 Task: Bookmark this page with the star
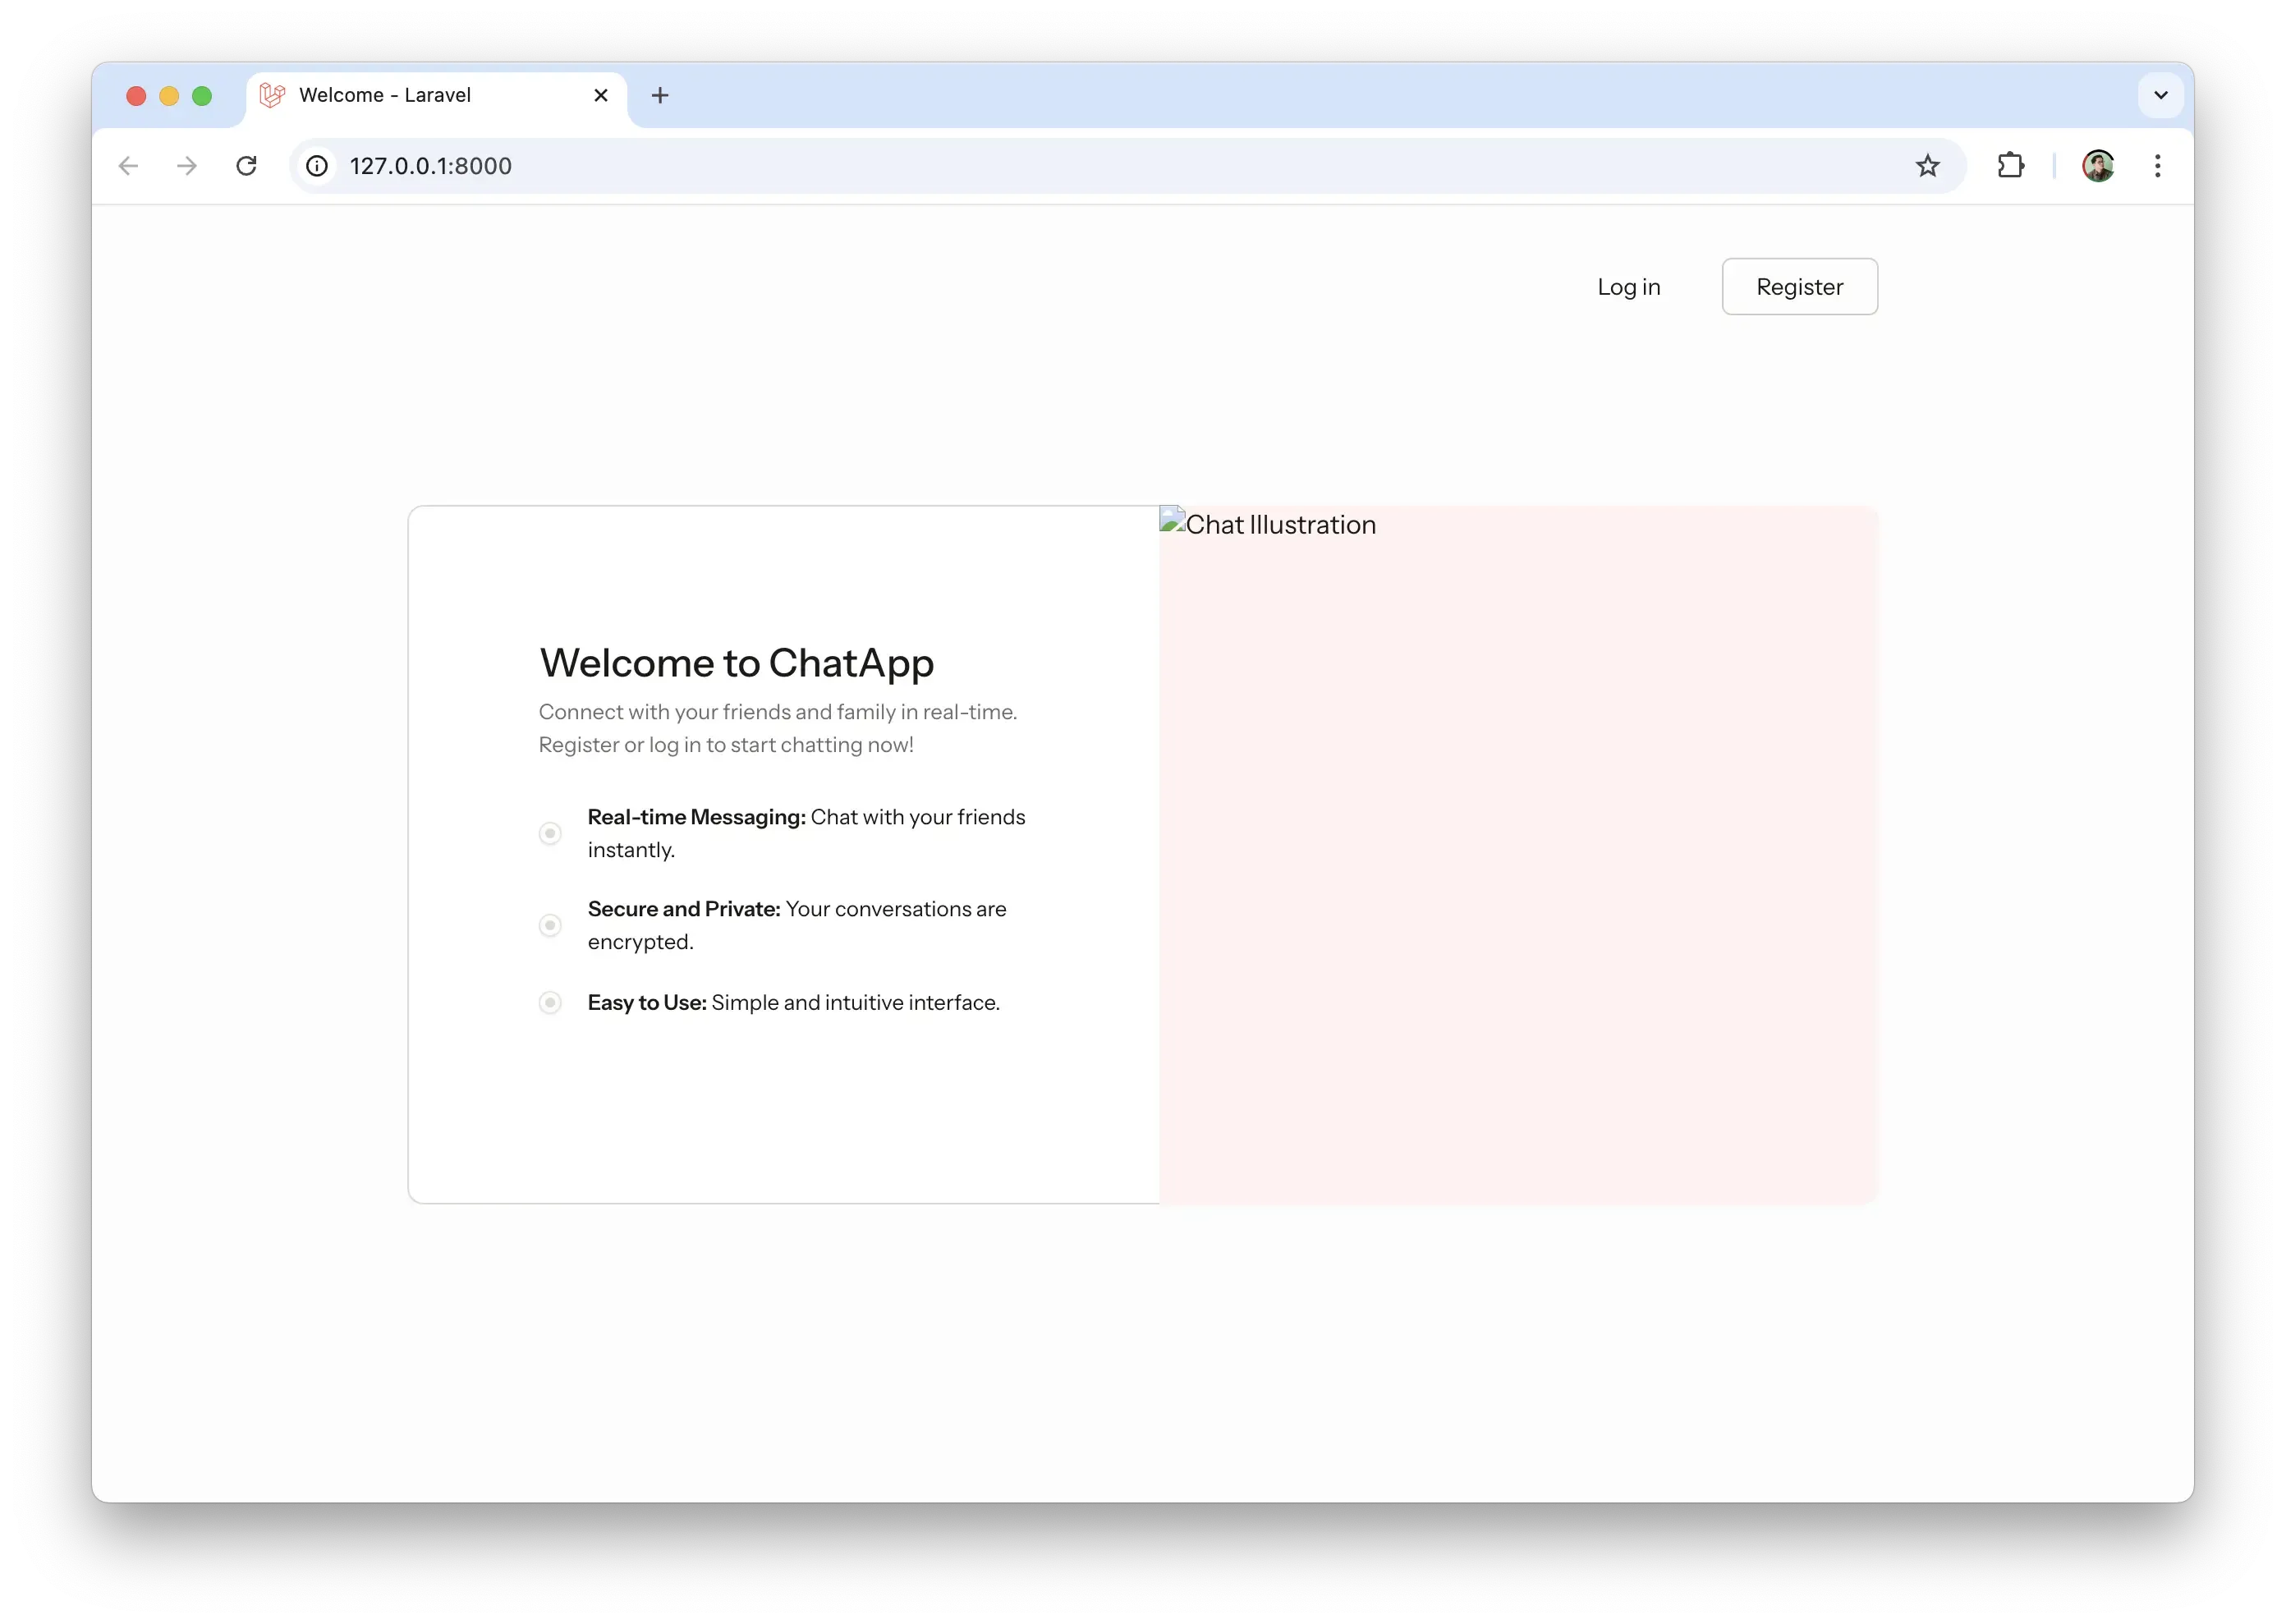click(1927, 166)
